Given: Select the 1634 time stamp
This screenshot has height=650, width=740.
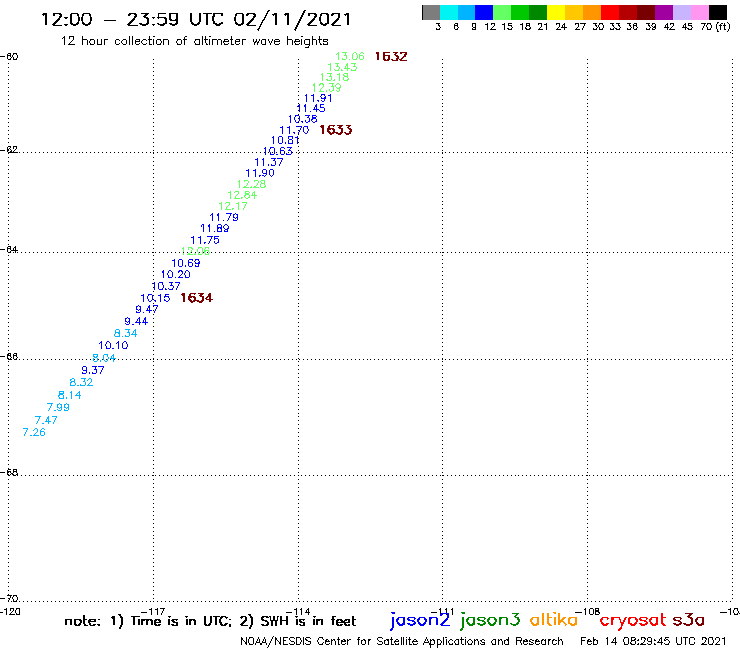Looking at the screenshot, I should point(196,297).
